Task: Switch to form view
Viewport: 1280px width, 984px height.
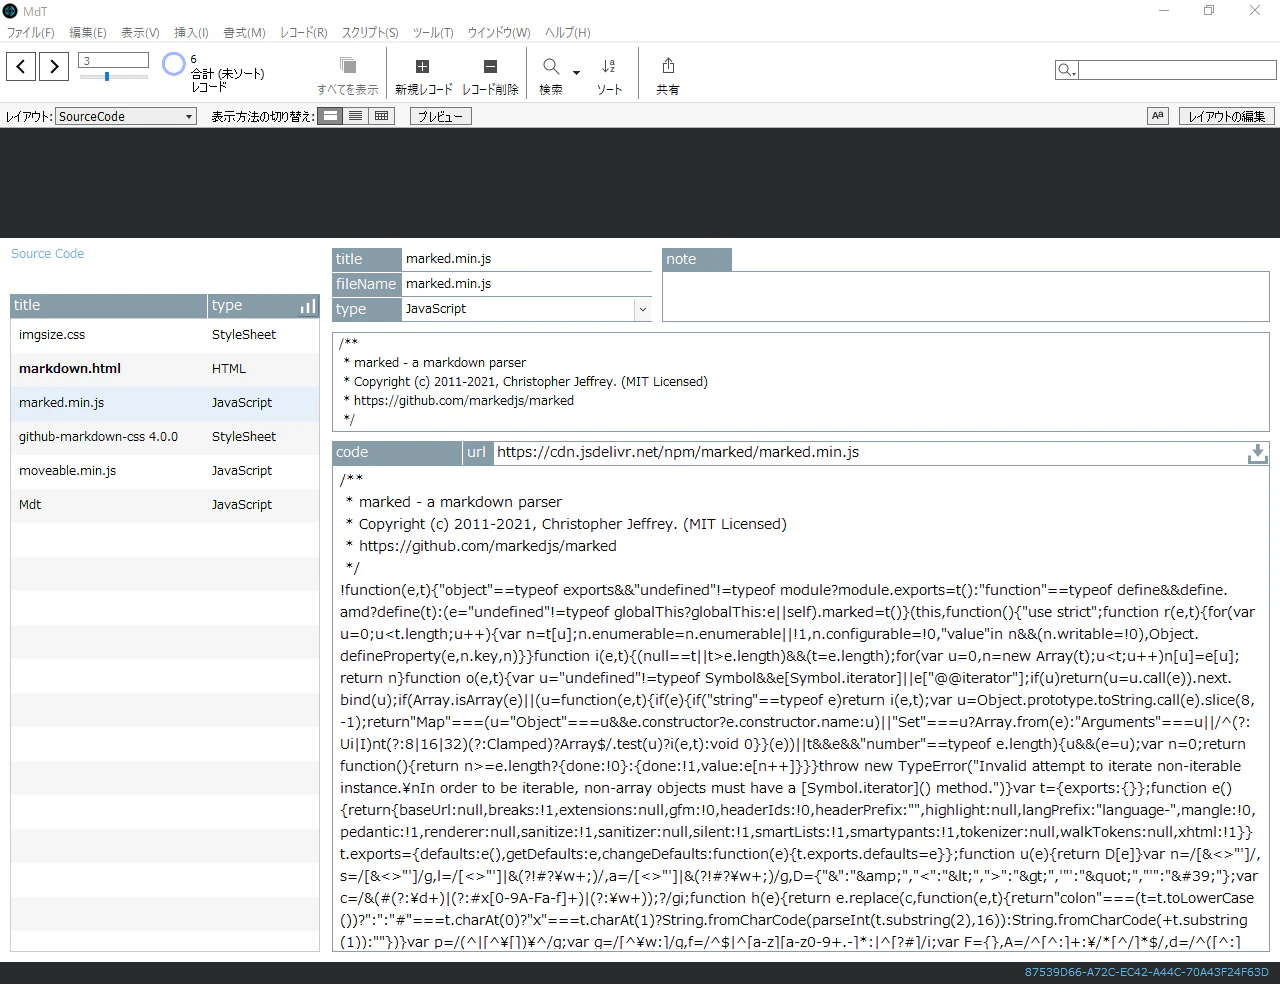Action: (330, 116)
